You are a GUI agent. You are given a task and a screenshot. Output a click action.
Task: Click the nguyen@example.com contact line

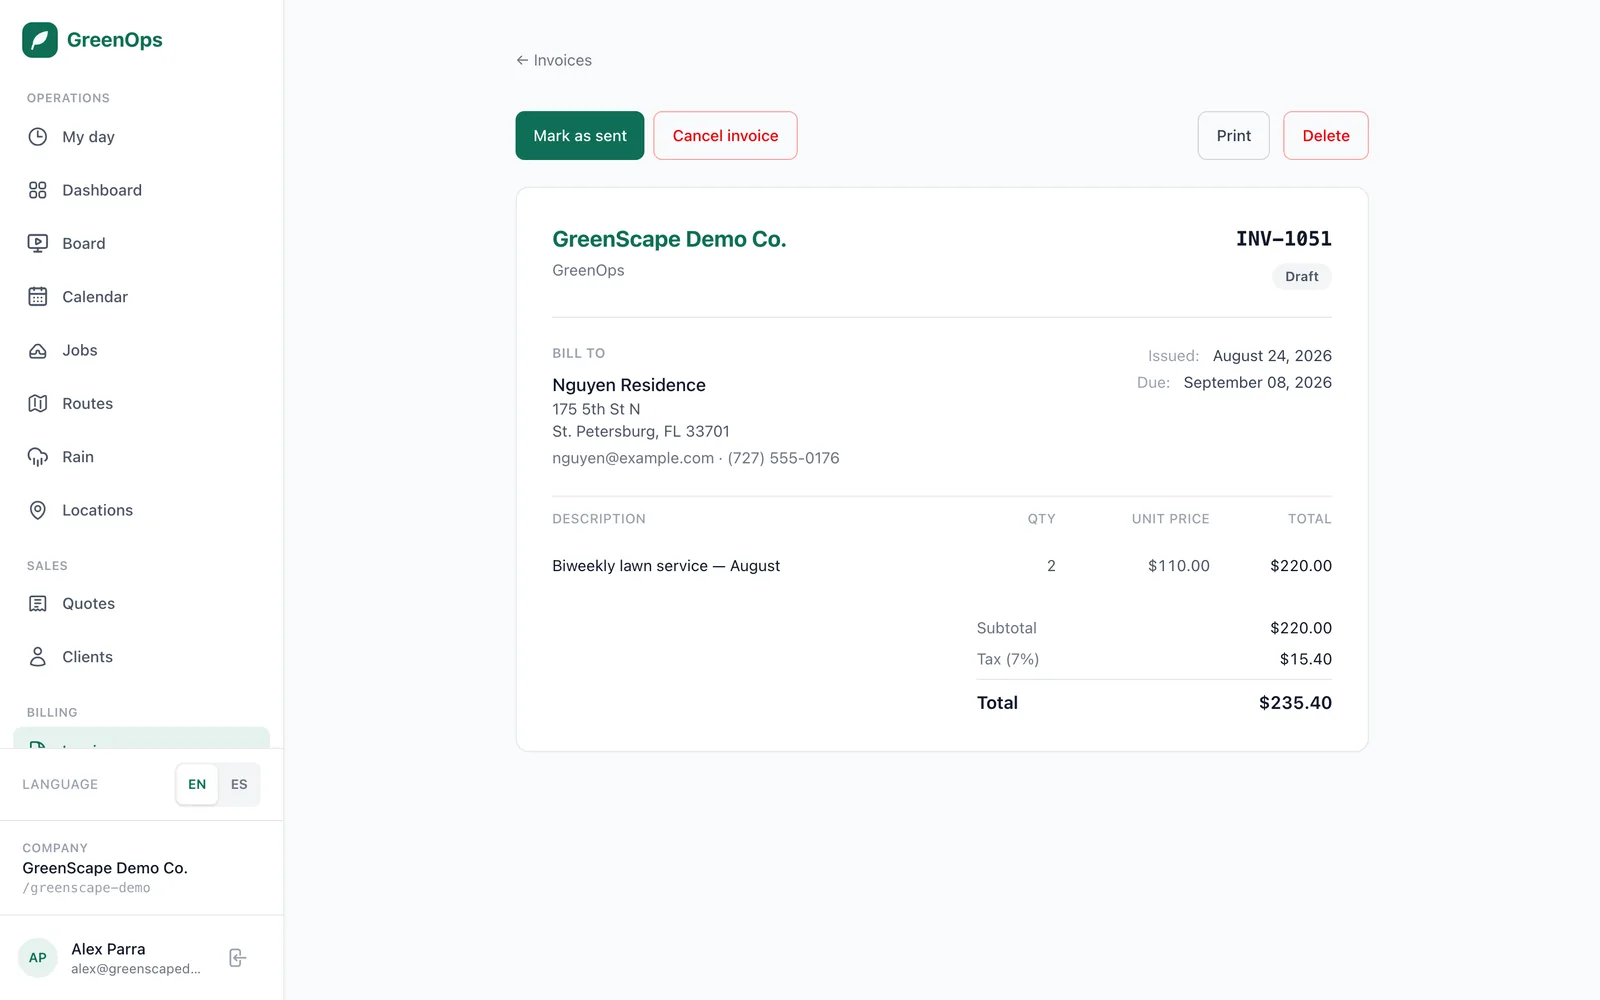[x=696, y=458]
